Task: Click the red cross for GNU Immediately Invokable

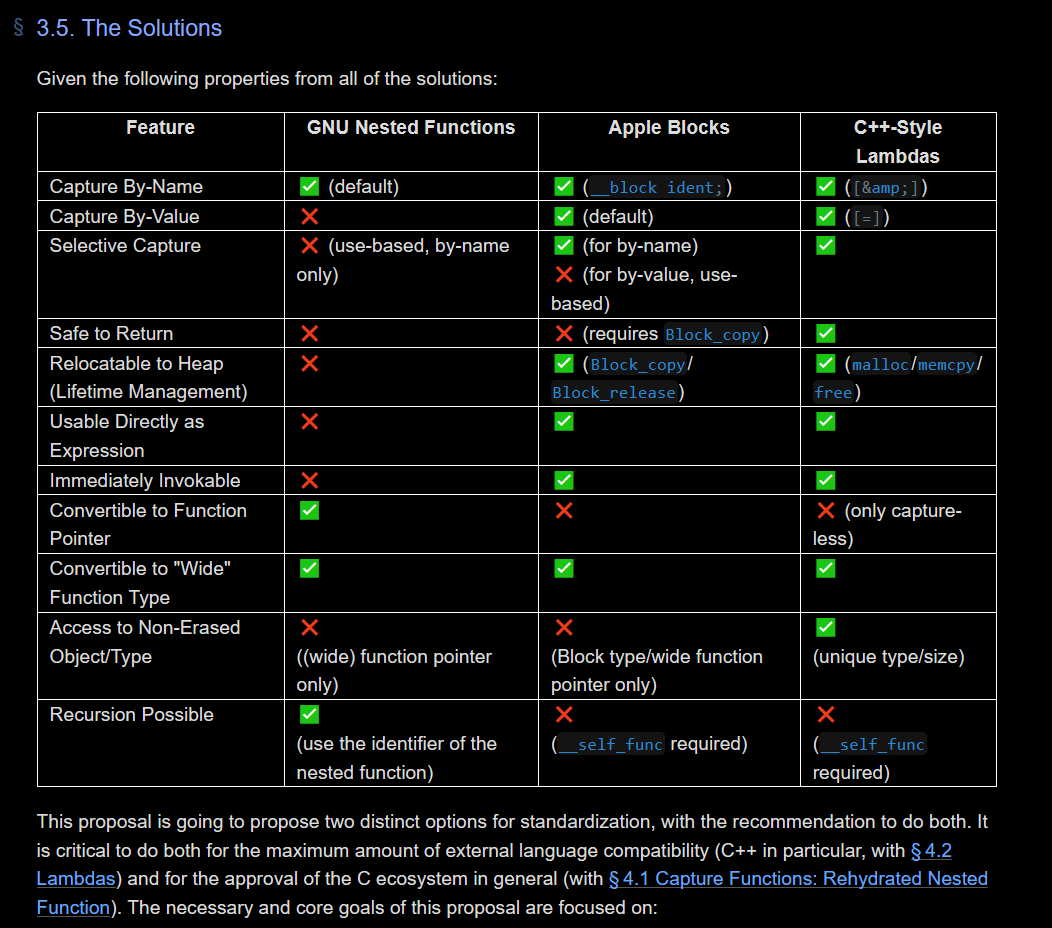Action: click(309, 480)
